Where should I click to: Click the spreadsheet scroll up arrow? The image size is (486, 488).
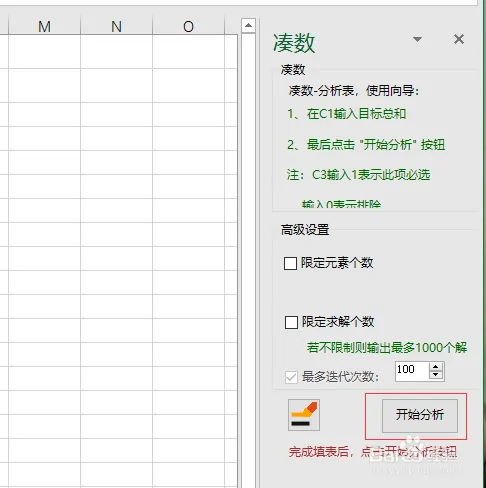248,26
